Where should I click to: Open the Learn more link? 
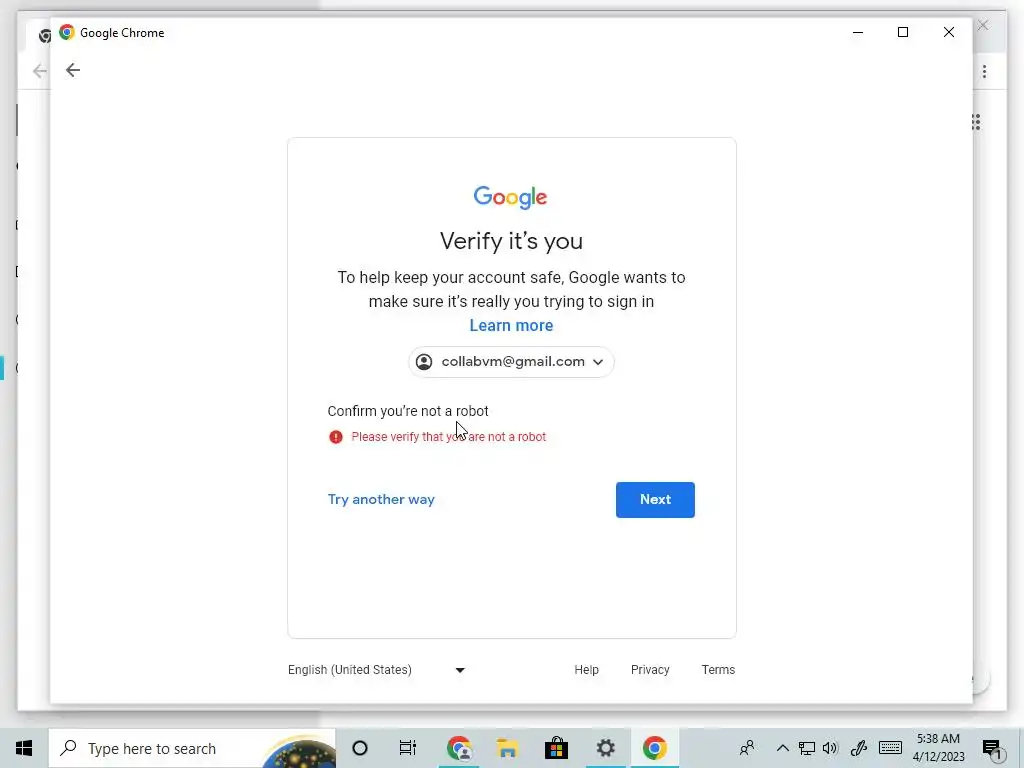[511, 325]
